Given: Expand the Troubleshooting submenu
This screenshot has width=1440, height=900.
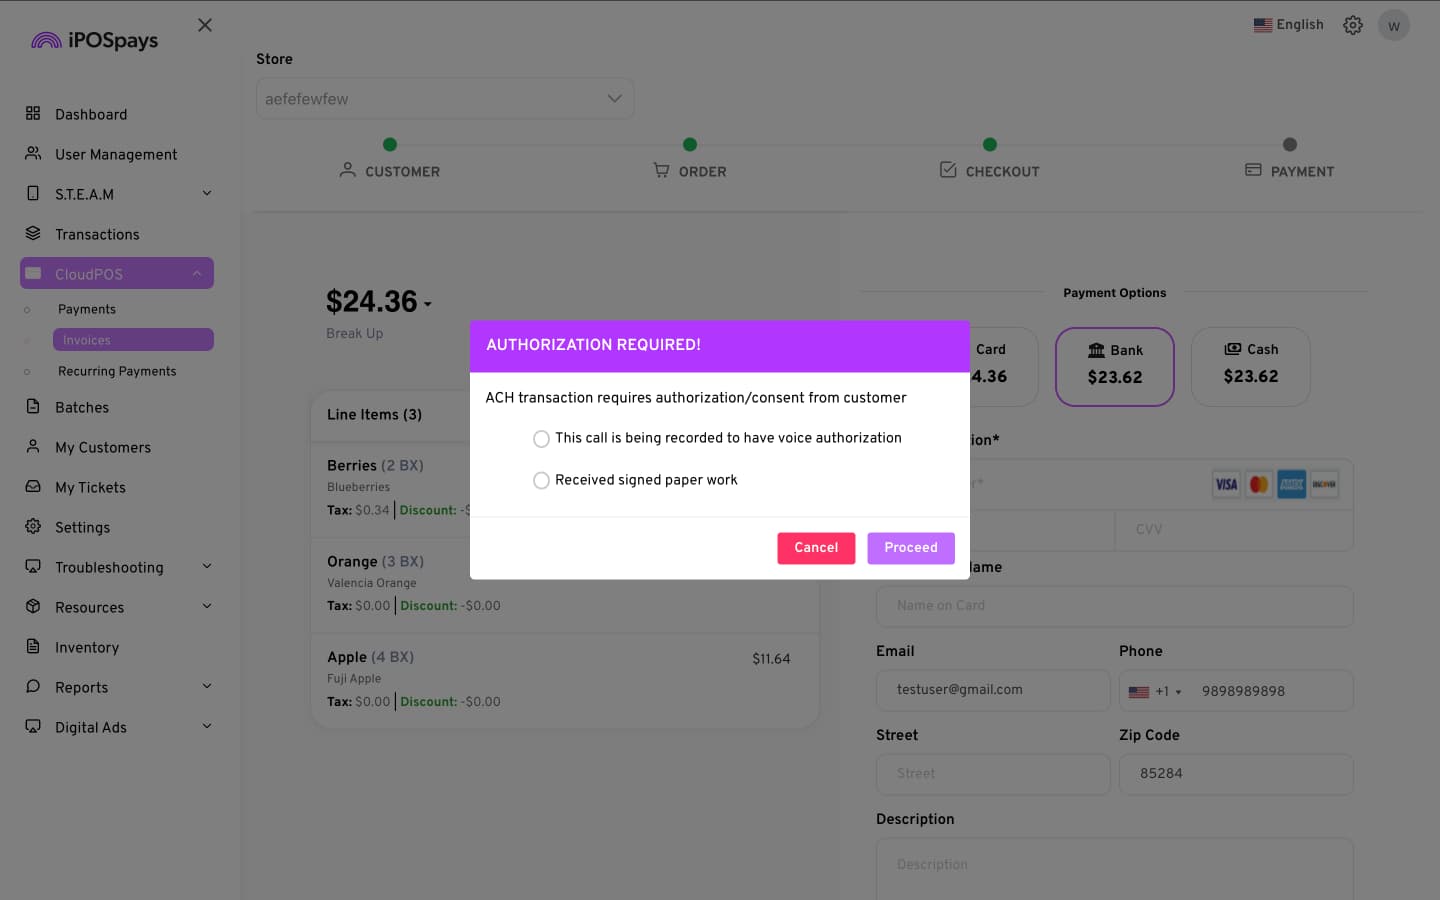Looking at the screenshot, I should point(207,567).
